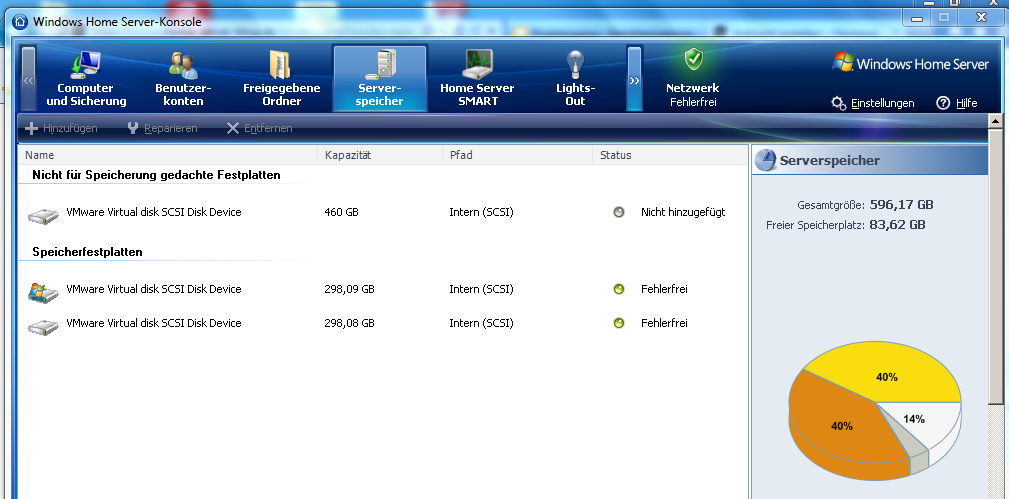Image resolution: width=1009 pixels, height=499 pixels.
Task: Sort by the Name column header
Action: point(168,155)
